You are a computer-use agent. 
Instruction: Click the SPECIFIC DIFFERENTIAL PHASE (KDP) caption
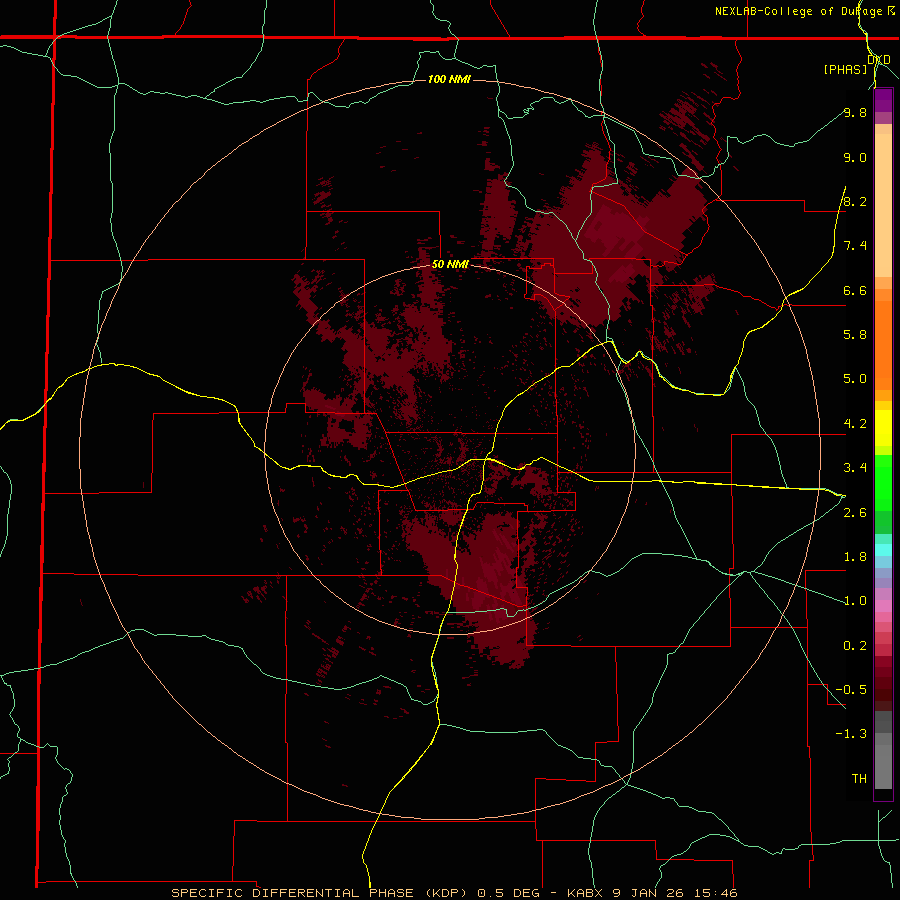coord(320,893)
